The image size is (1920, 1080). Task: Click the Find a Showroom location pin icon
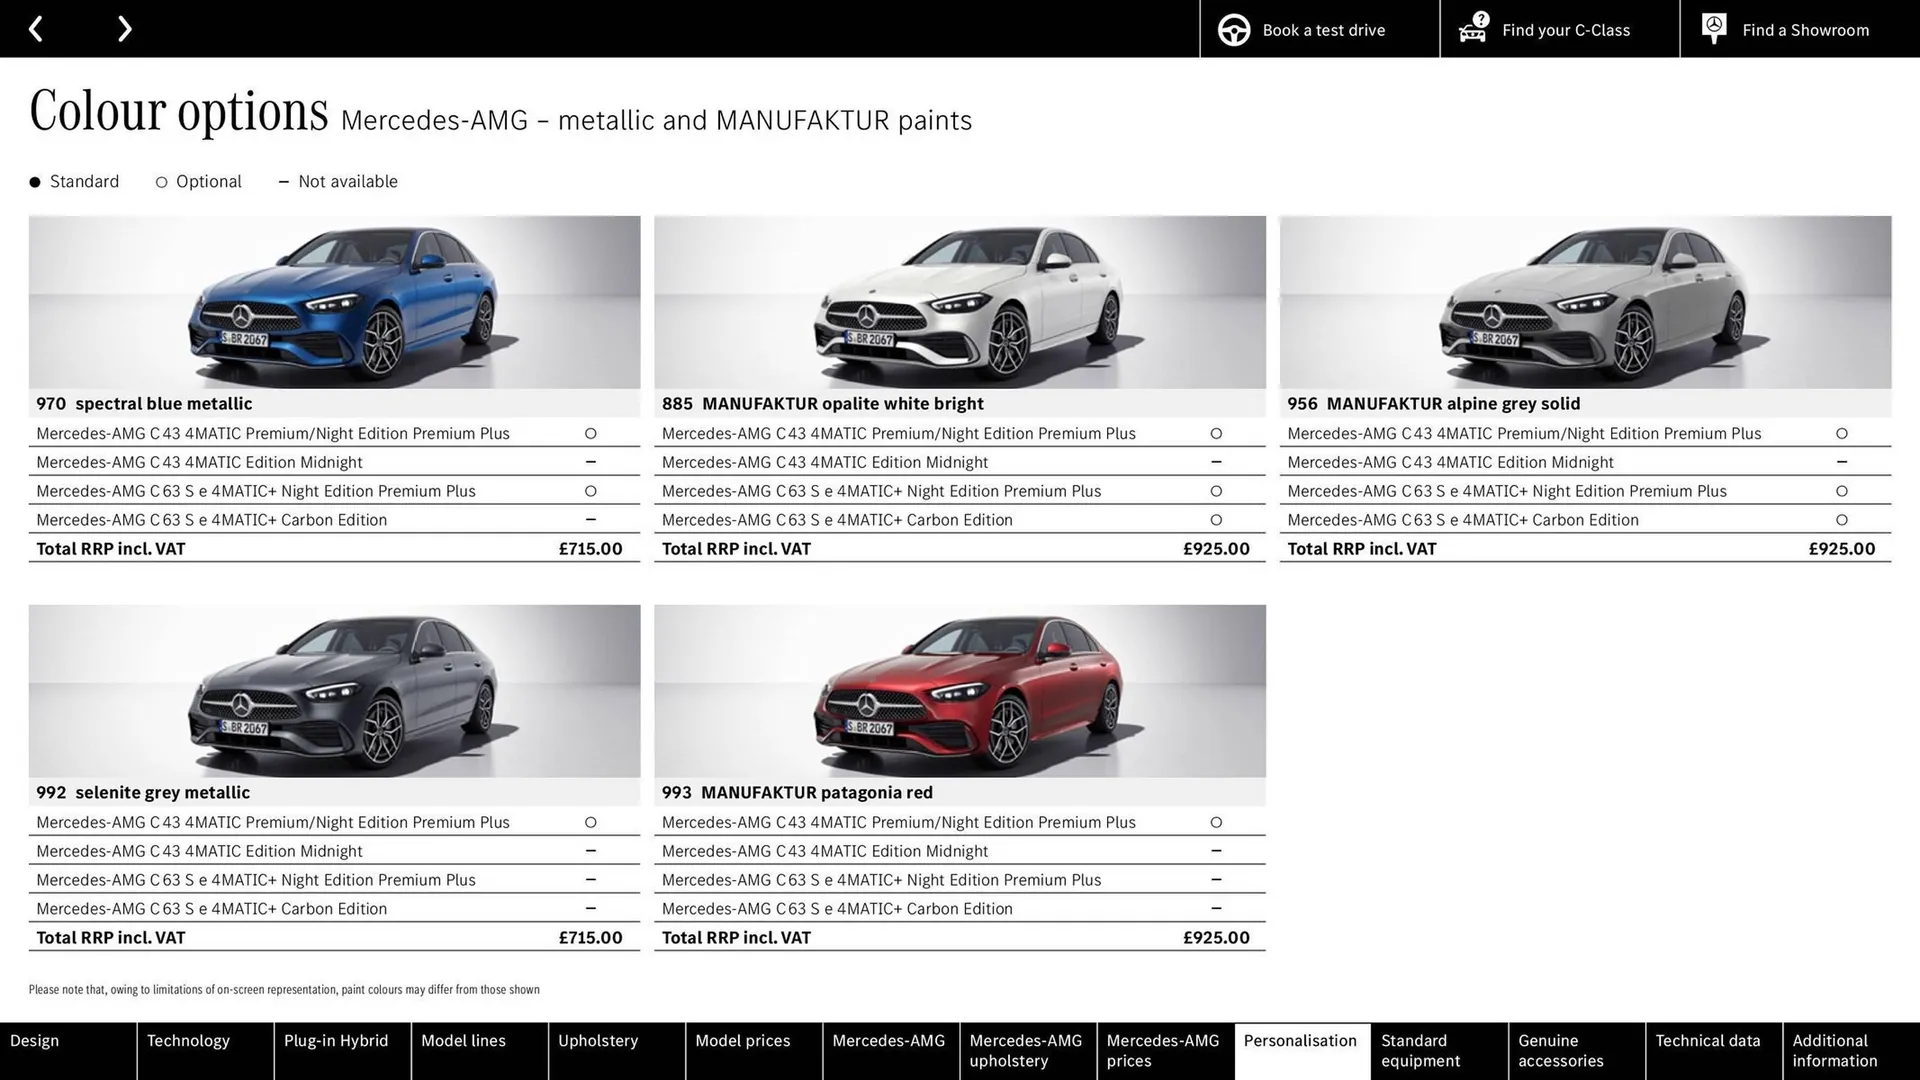coord(1713,28)
